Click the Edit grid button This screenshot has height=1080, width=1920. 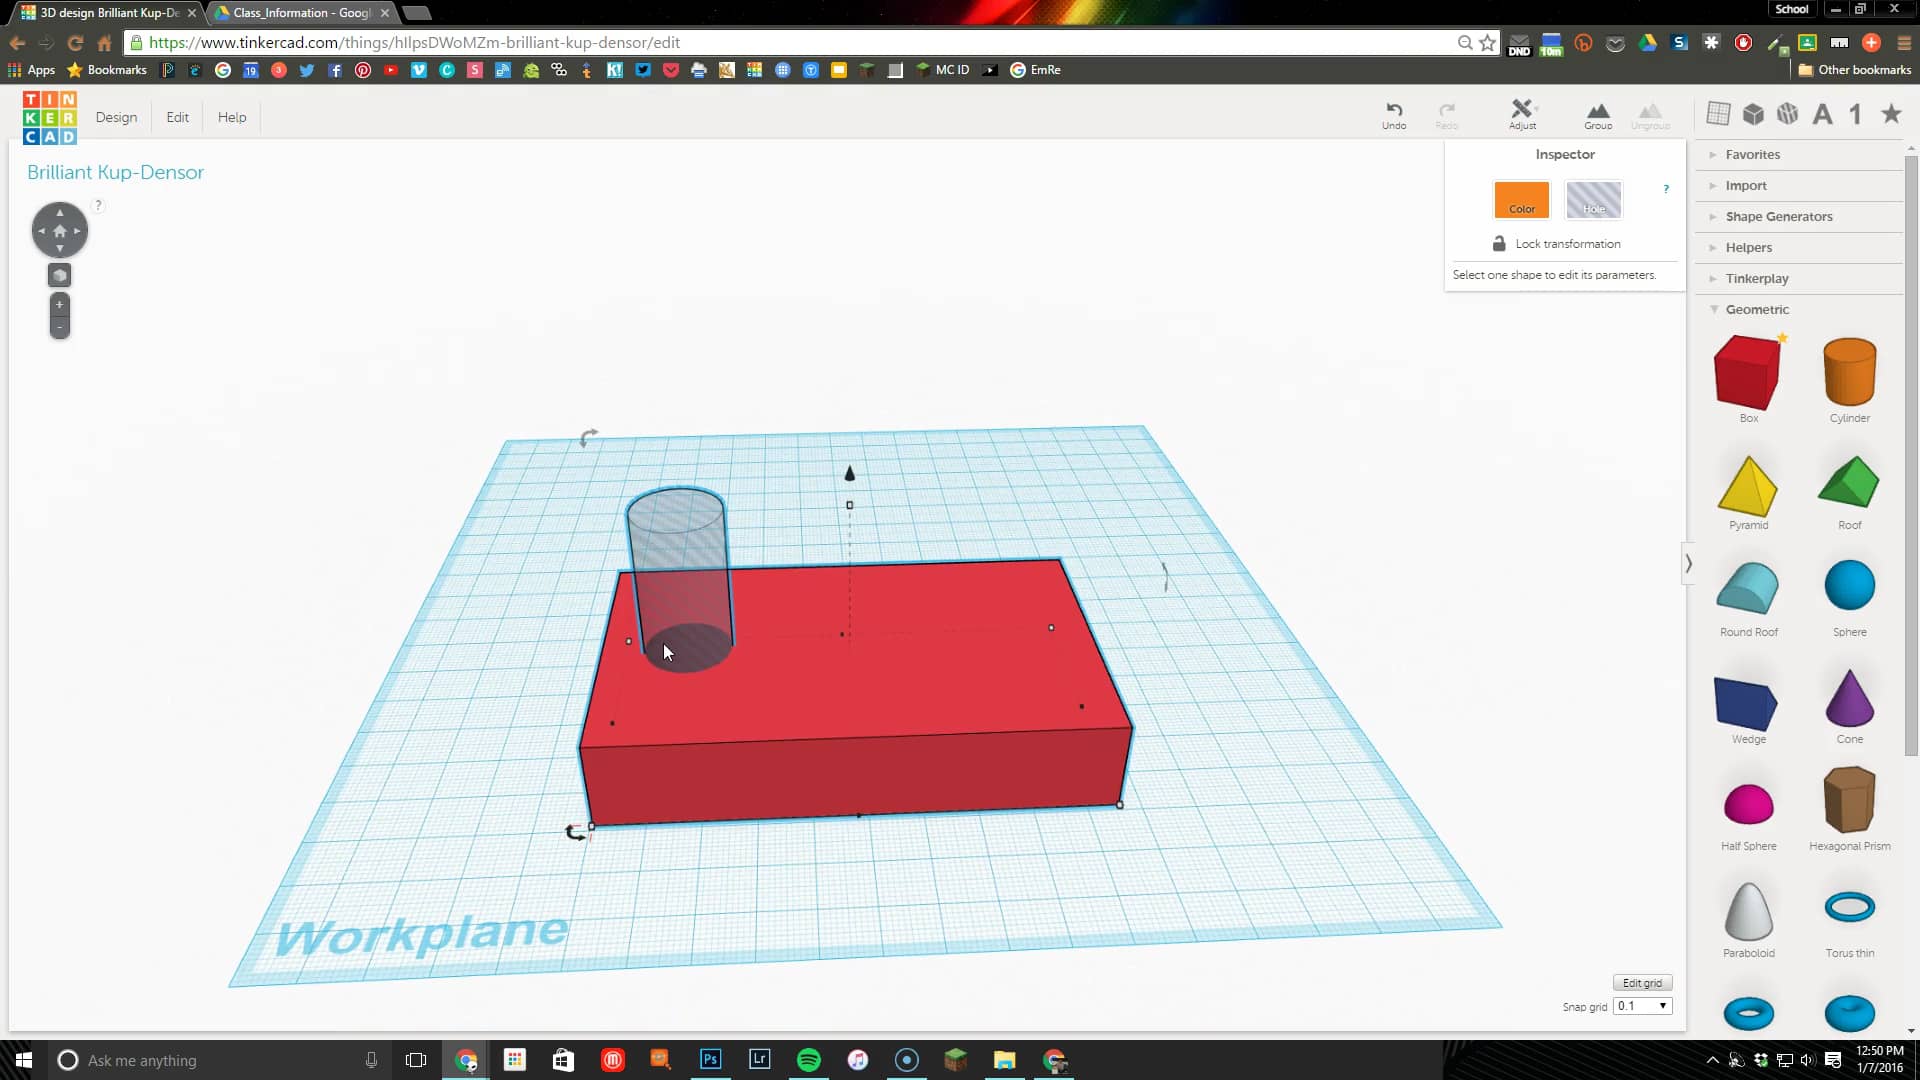[1643, 982]
